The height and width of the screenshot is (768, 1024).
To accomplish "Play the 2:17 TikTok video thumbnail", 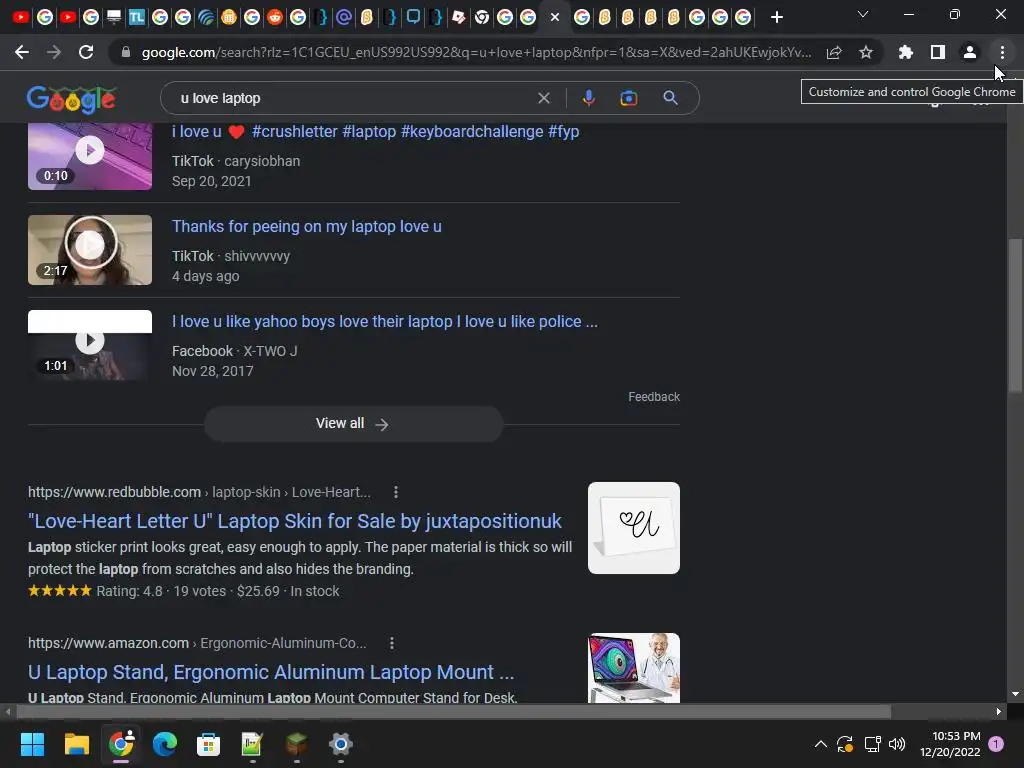I will click(90, 250).
